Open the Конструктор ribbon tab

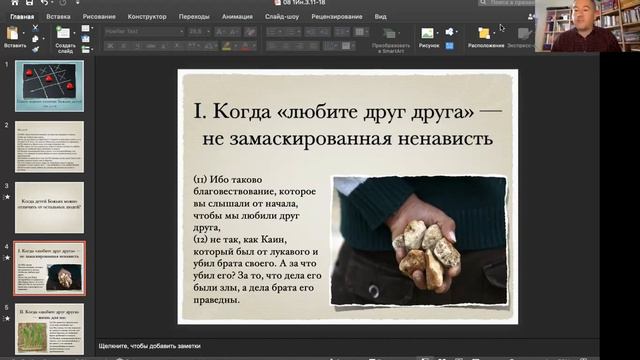tap(147, 17)
